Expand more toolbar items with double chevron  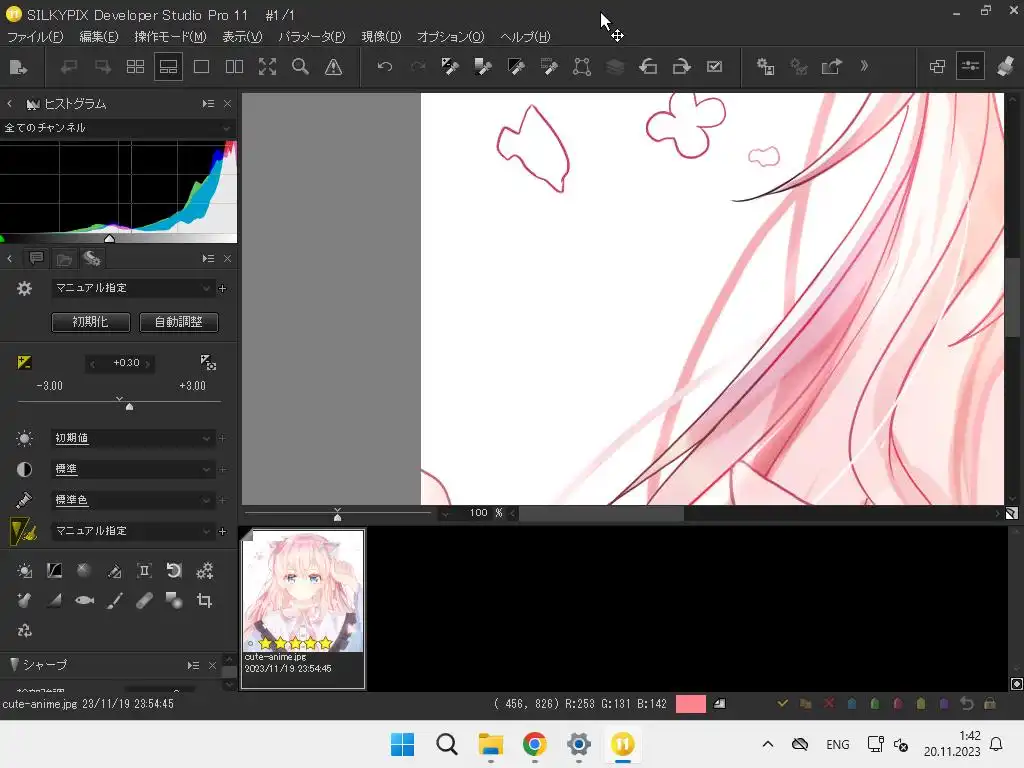(x=864, y=66)
